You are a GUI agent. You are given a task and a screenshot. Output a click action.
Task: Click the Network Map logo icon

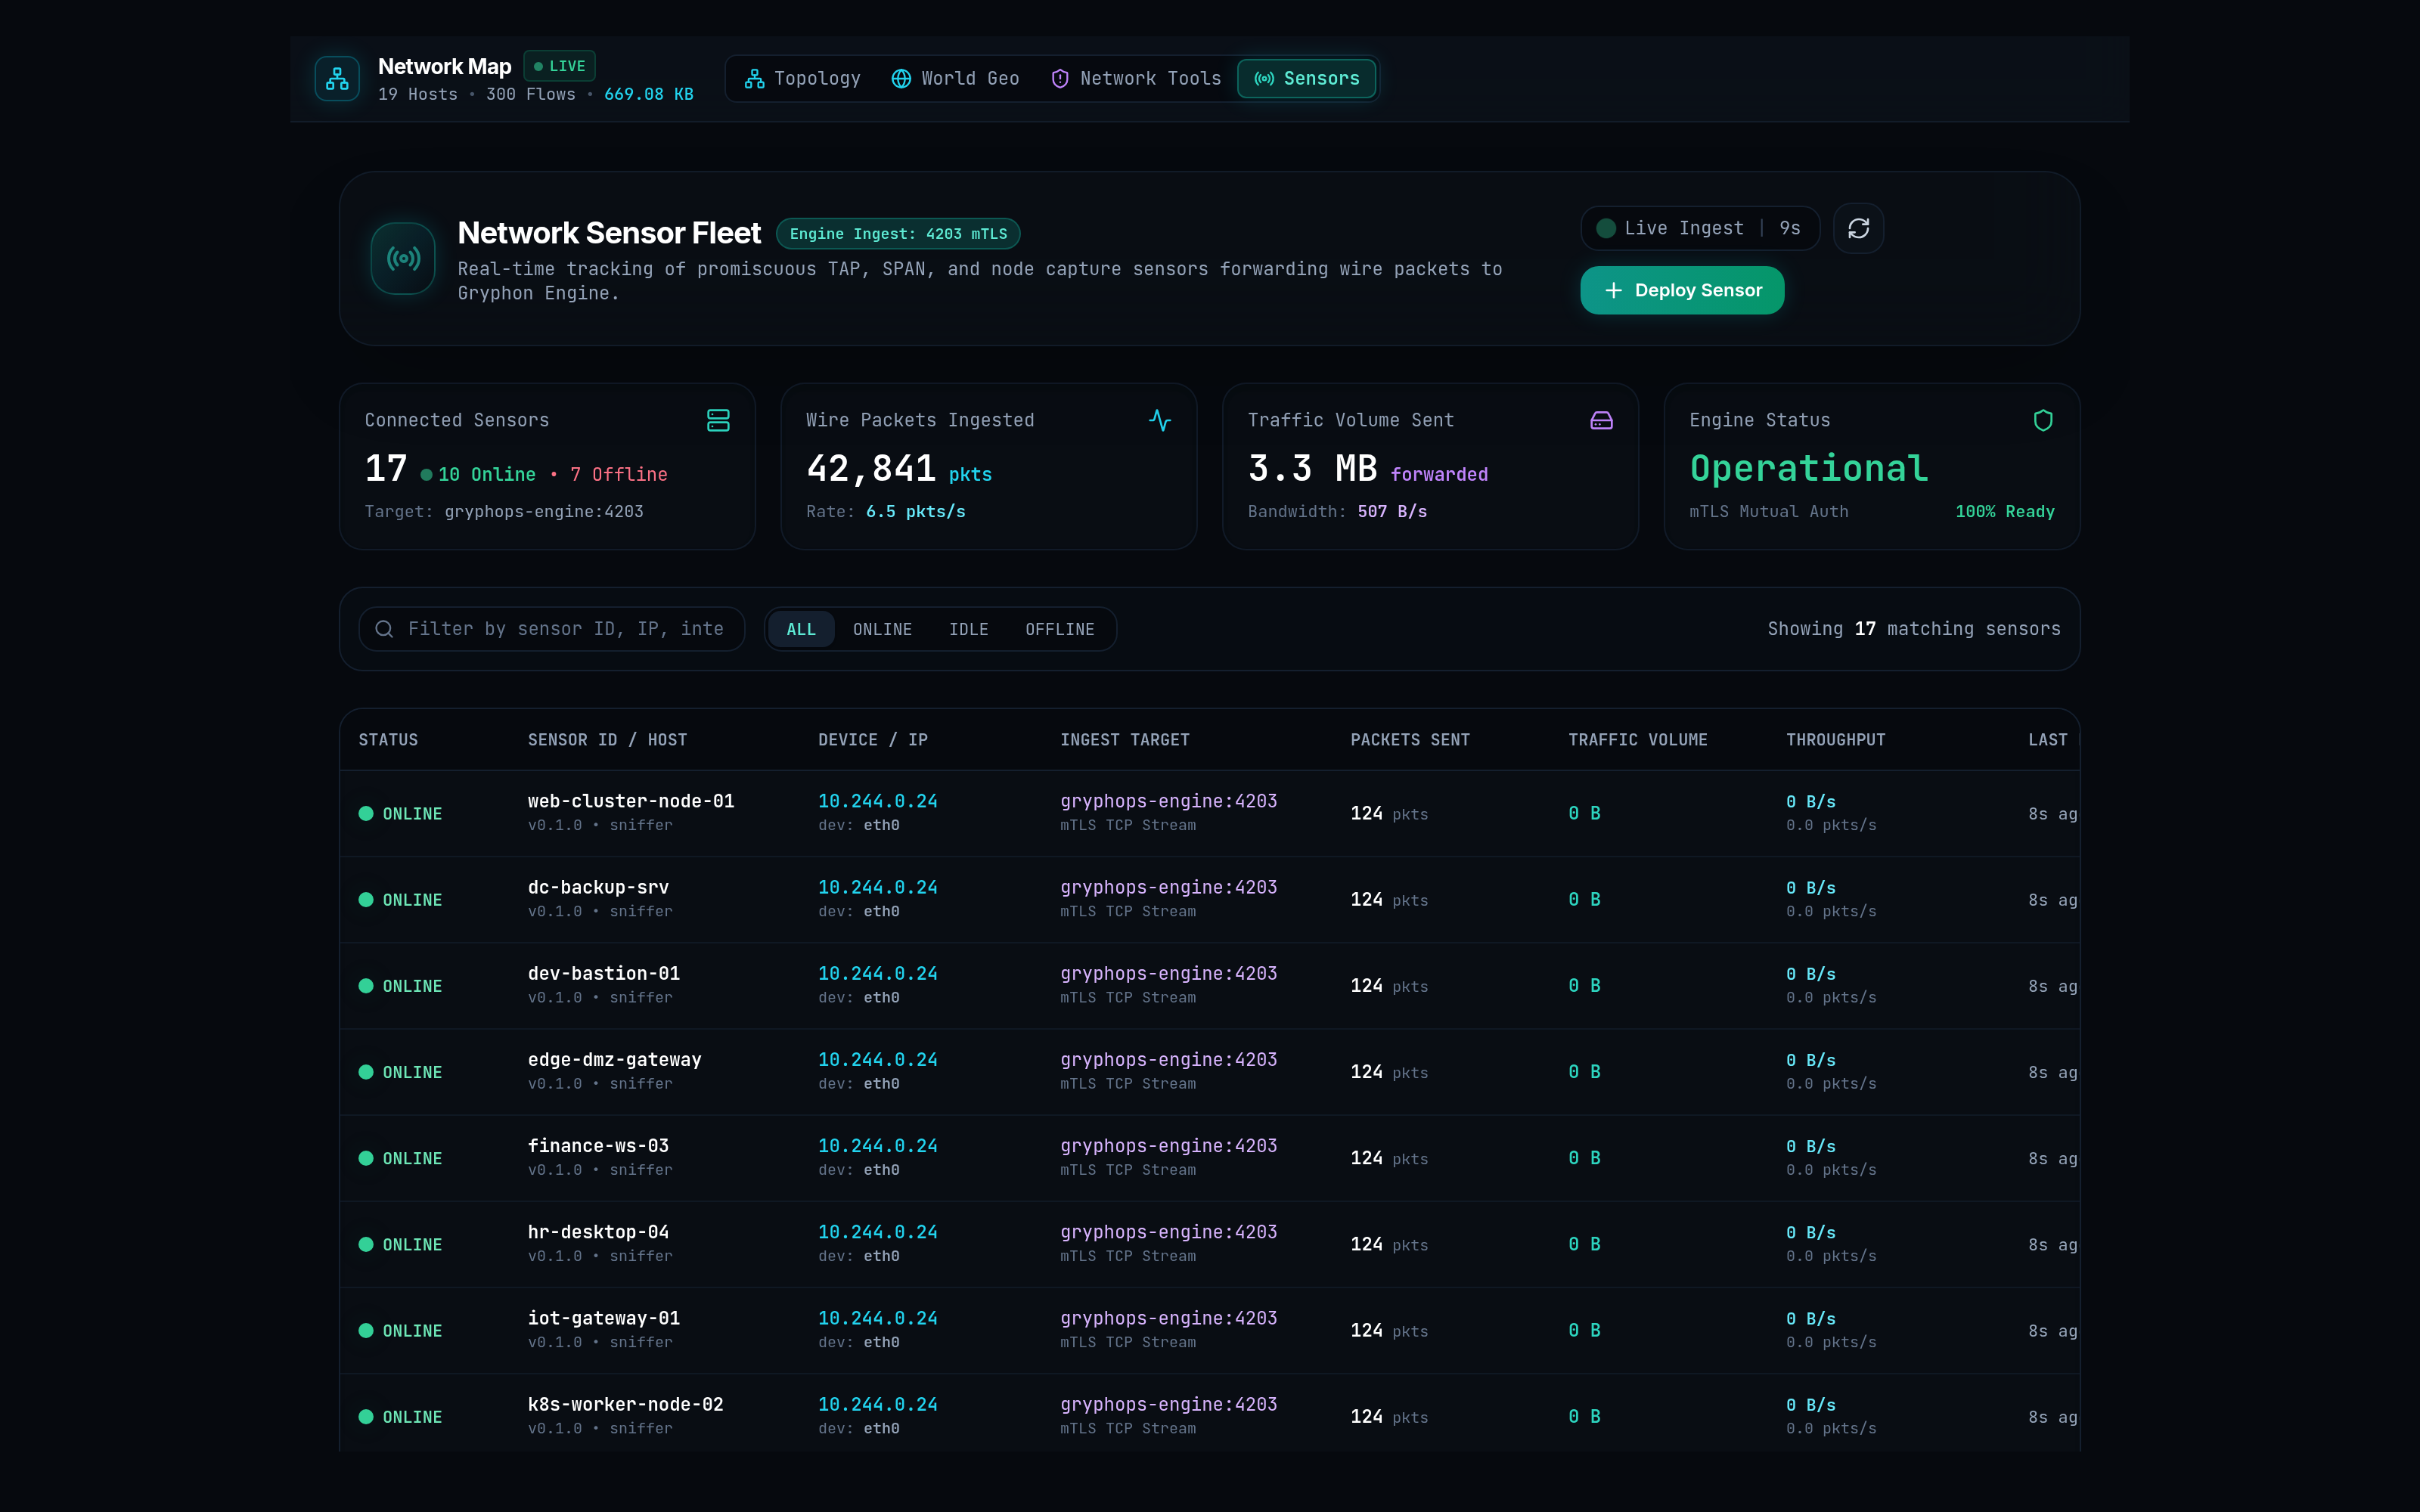pos(337,79)
